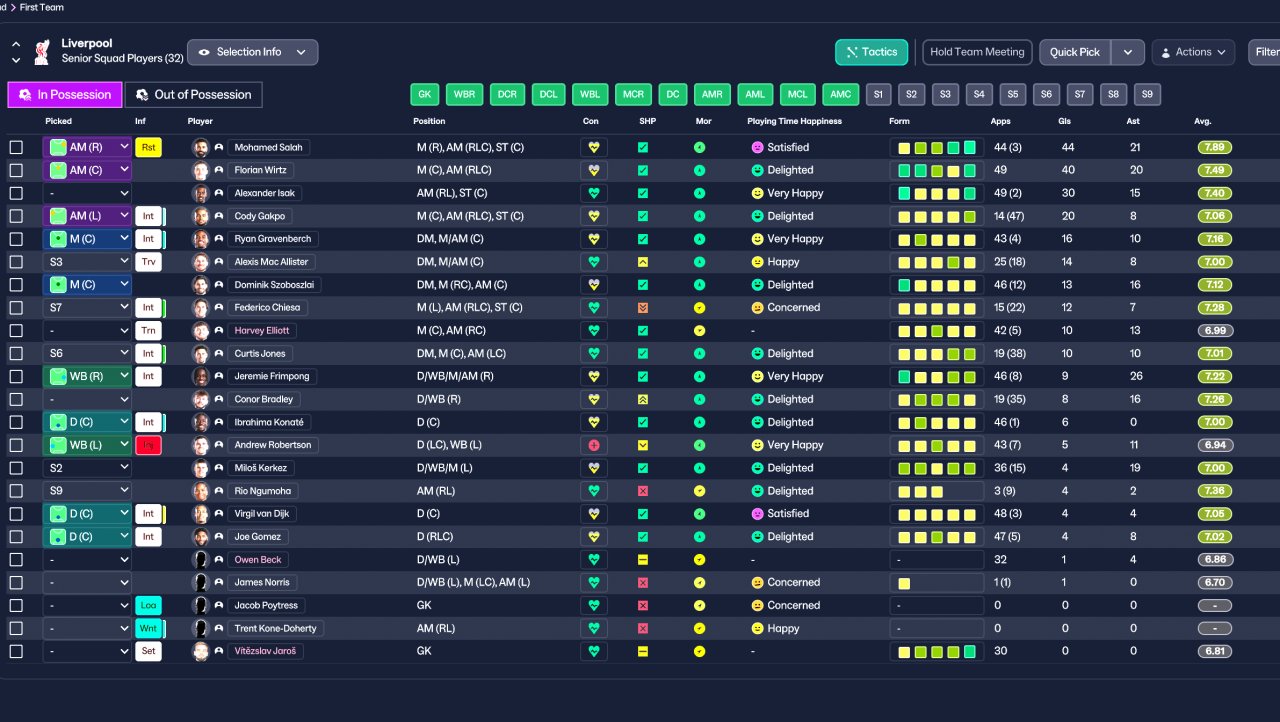Open Salah's AM (R) picked dropdown
1280x722 pixels.
pyautogui.click(x=87, y=147)
